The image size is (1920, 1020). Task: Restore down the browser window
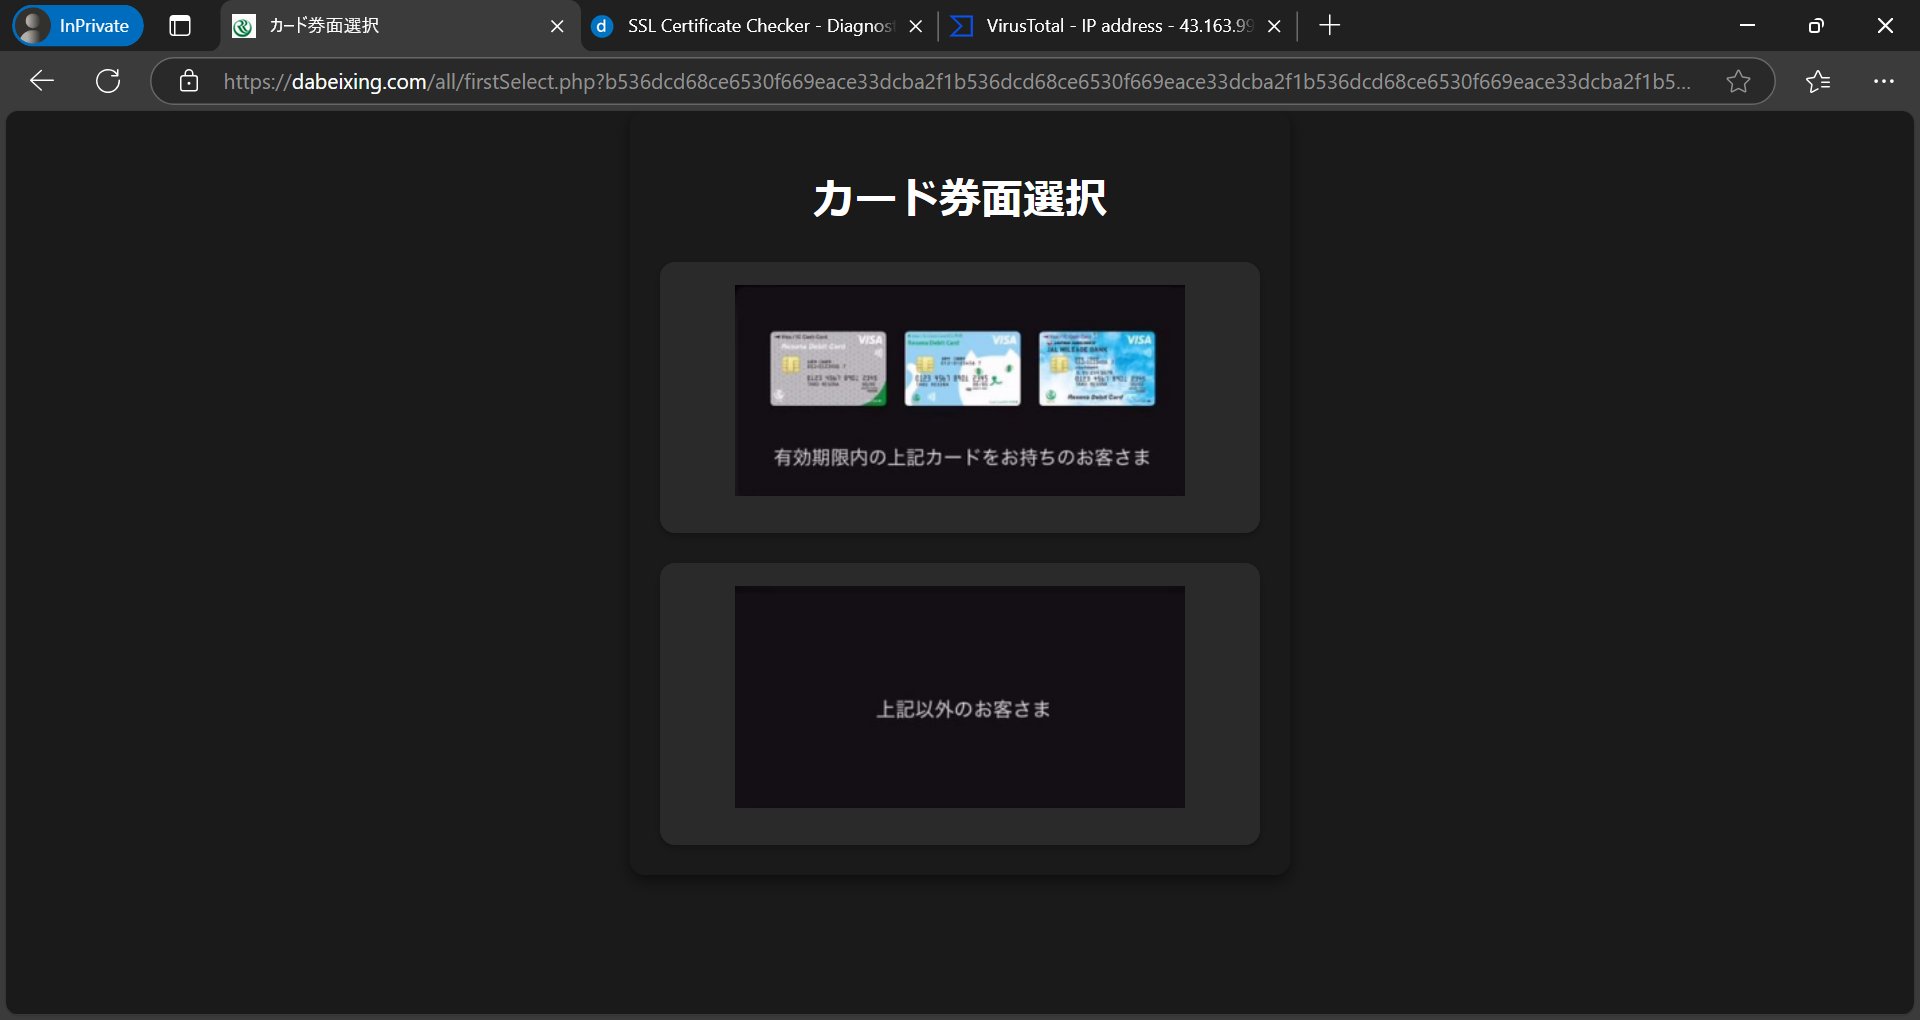pos(1816,26)
